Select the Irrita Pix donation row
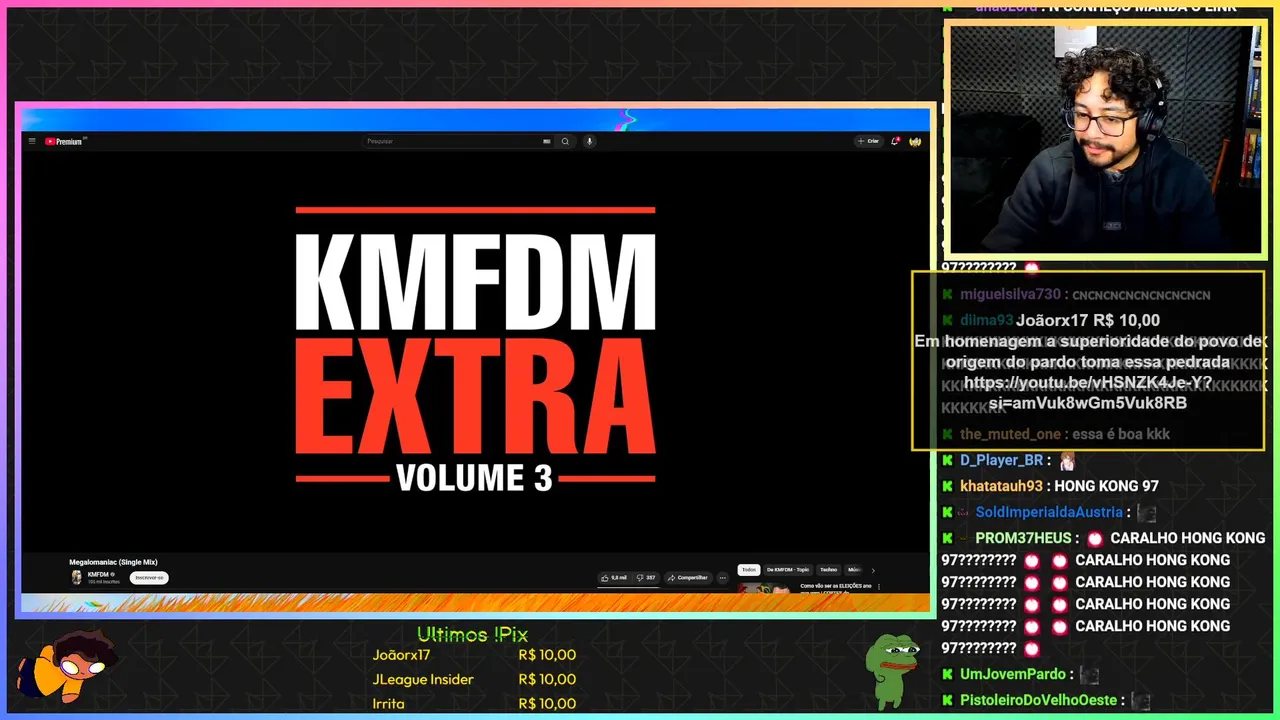The image size is (1280, 720). click(x=474, y=703)
